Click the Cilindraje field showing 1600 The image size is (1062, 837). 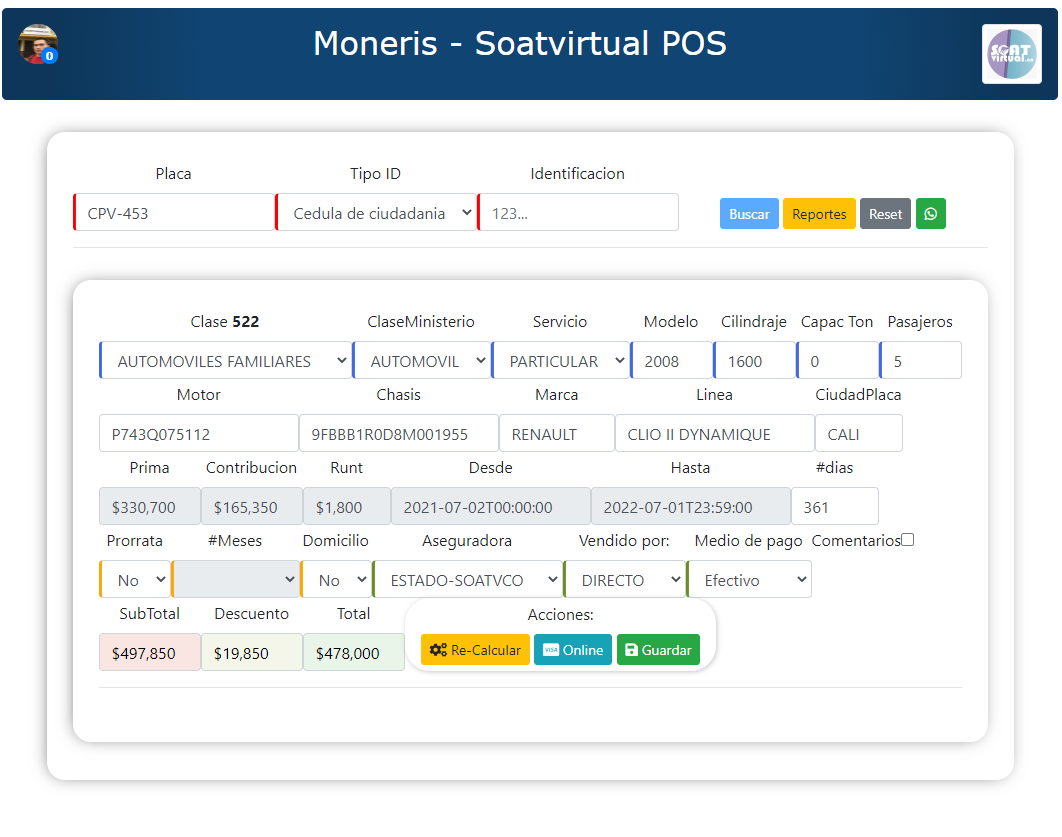coord(755,360)
